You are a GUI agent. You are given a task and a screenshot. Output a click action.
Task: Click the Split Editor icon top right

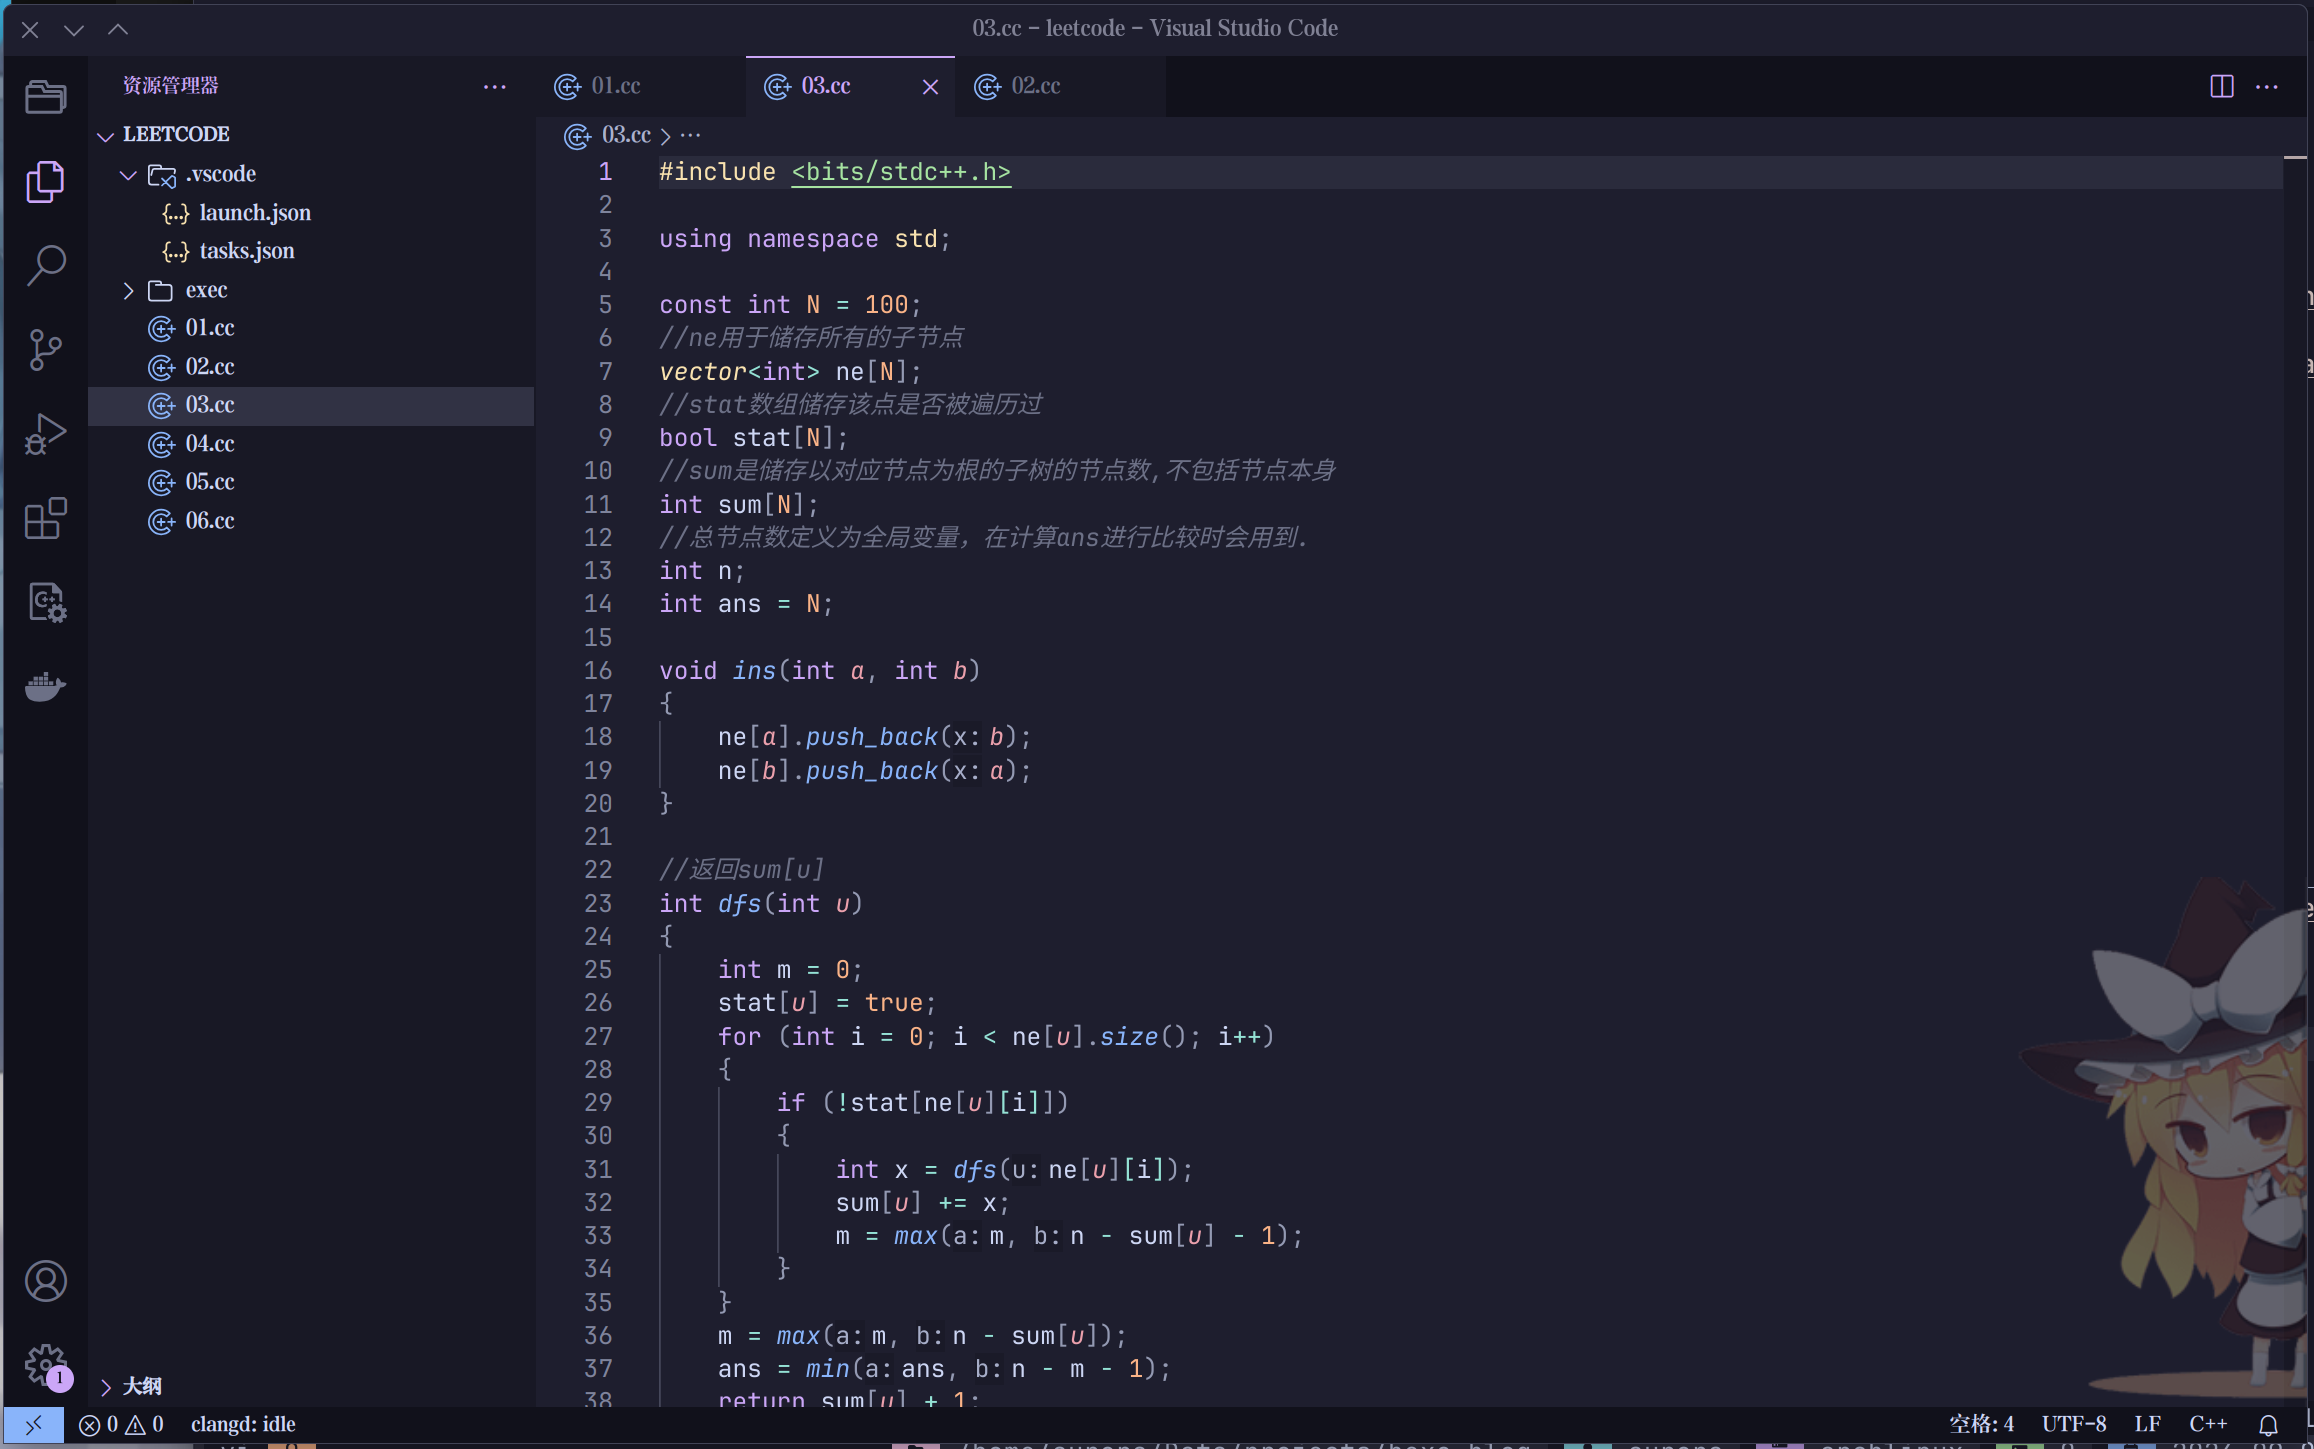tap(2222, 85)
